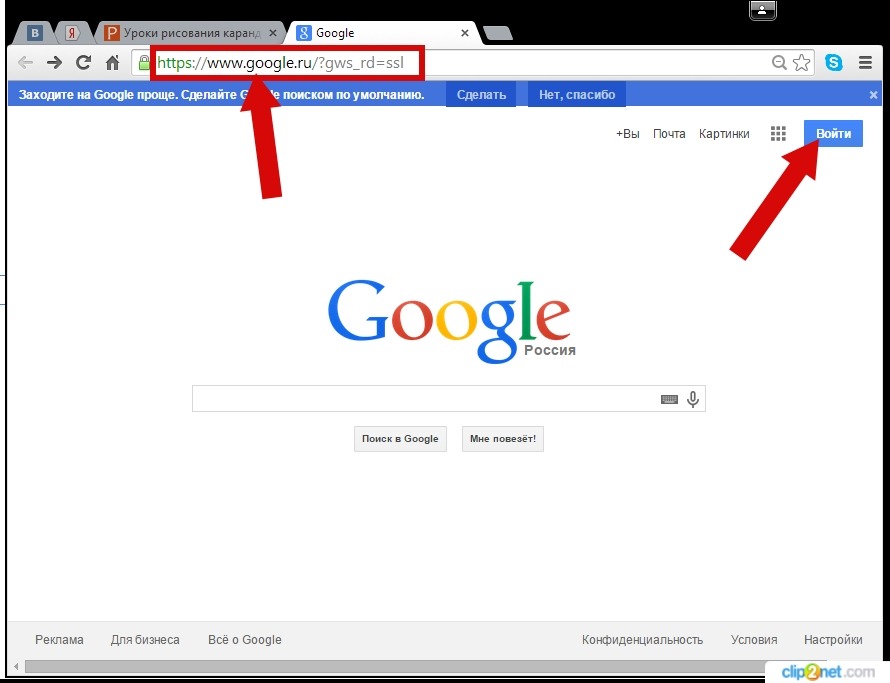The height and width of the screenshot is (683, 890).
Task: Reload the current Google page
Action: (84, 62)
